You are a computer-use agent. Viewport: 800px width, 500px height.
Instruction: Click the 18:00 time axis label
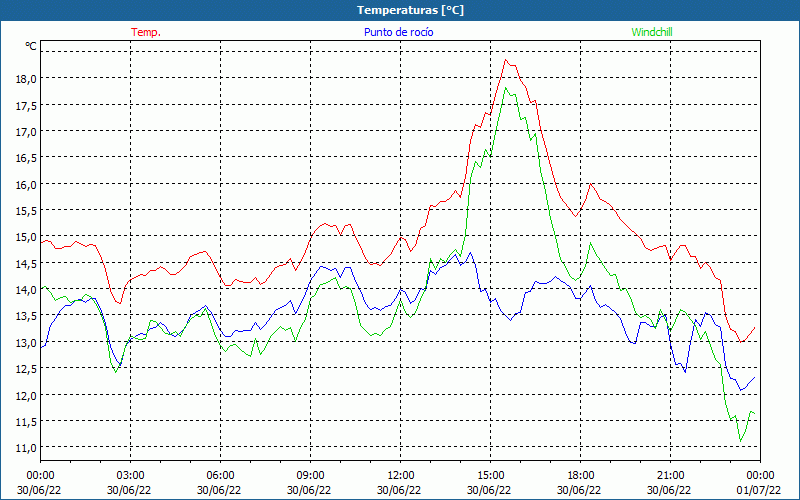(581, 476)
